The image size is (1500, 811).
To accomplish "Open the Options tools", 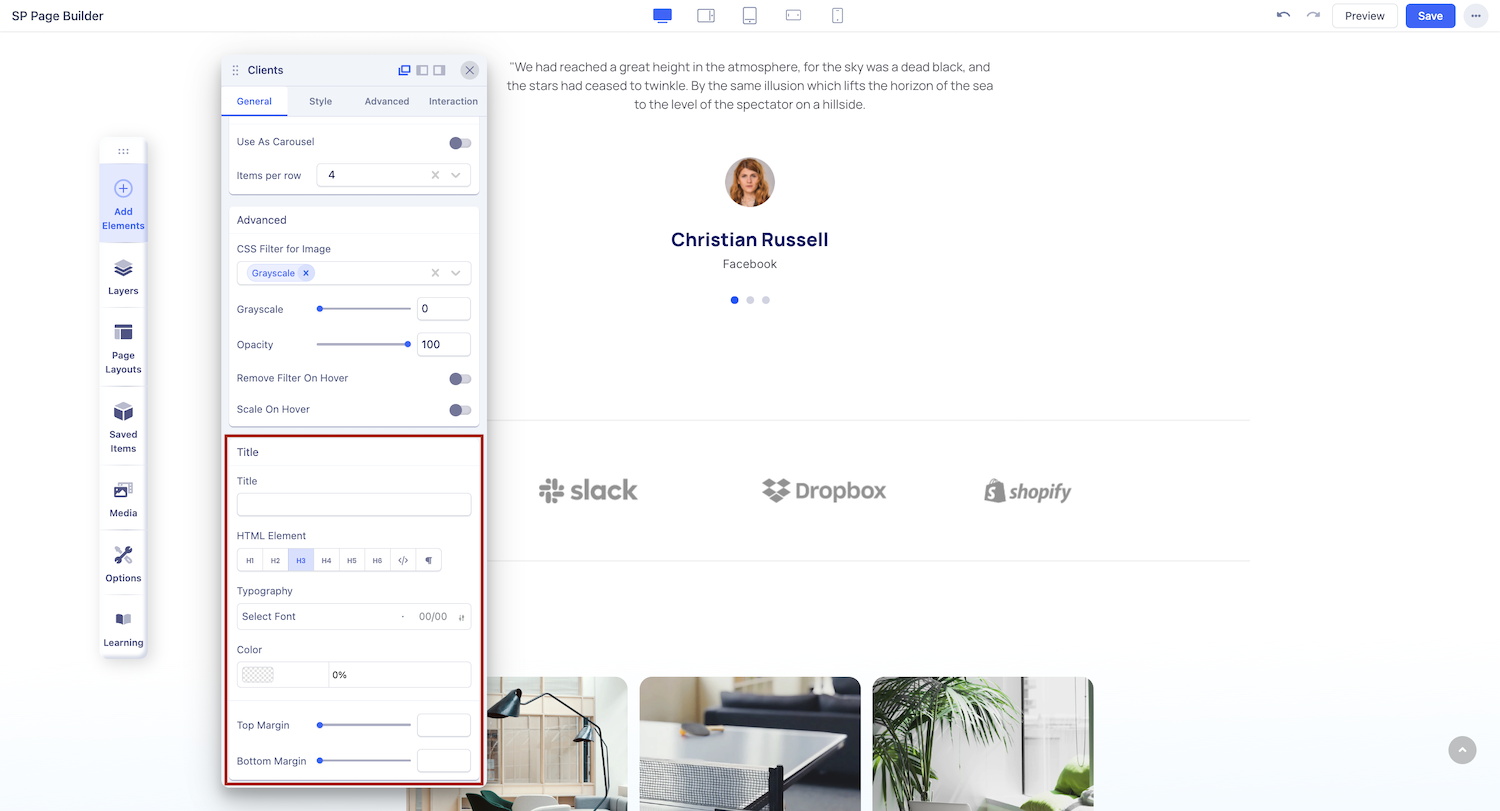I will [123, 564].
